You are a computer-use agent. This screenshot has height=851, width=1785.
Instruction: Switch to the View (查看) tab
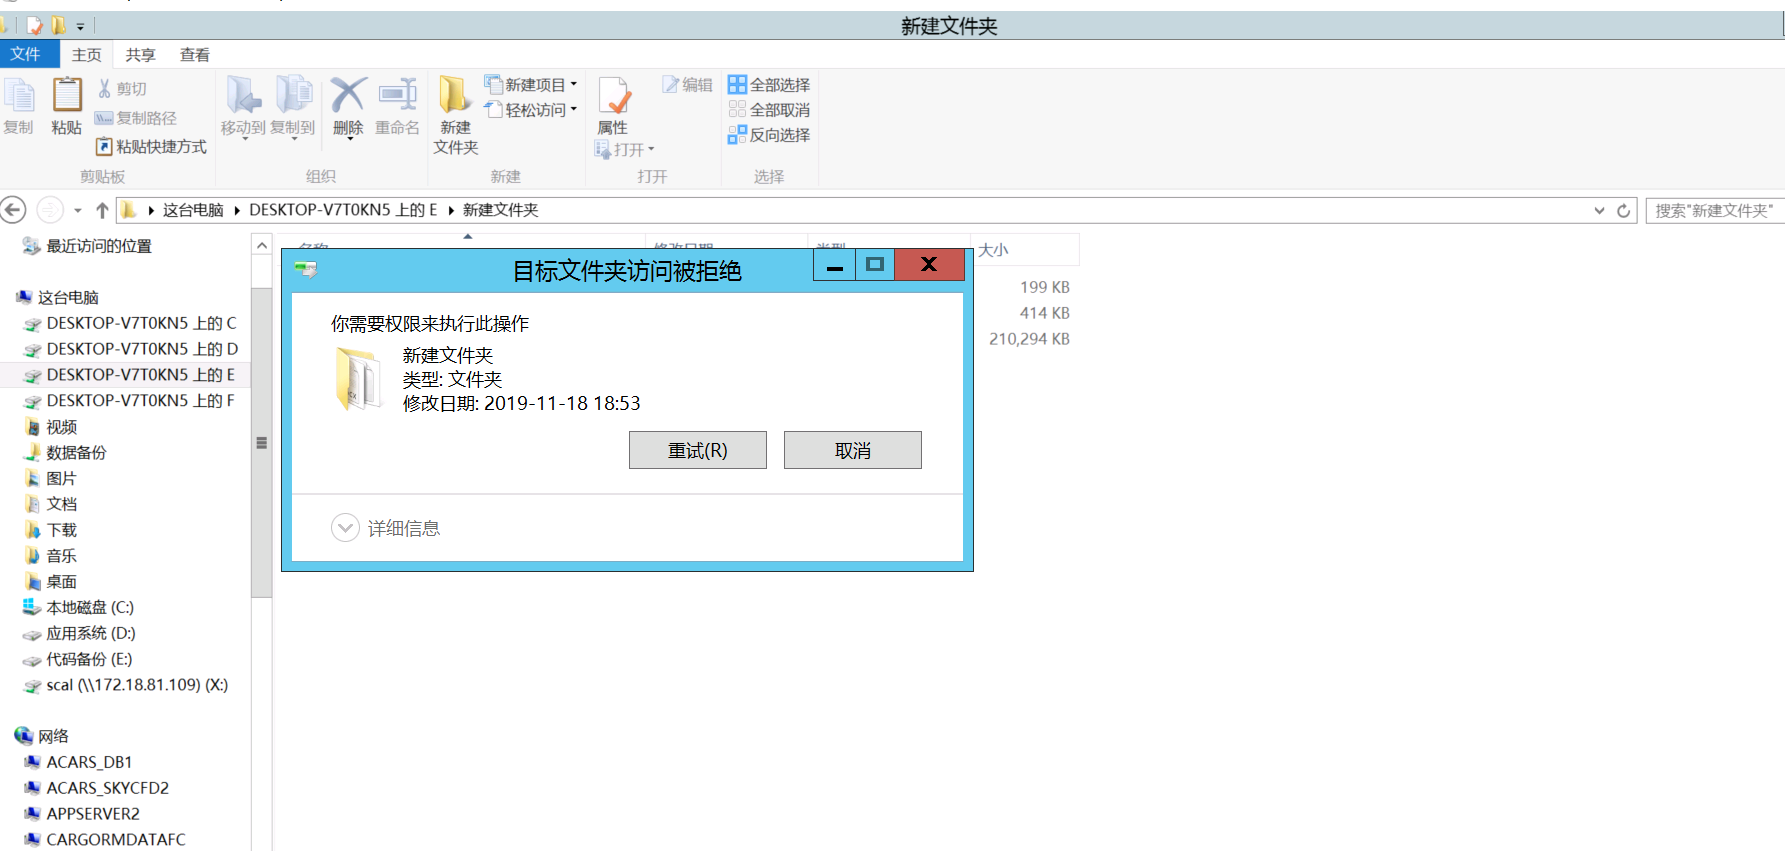195,55
